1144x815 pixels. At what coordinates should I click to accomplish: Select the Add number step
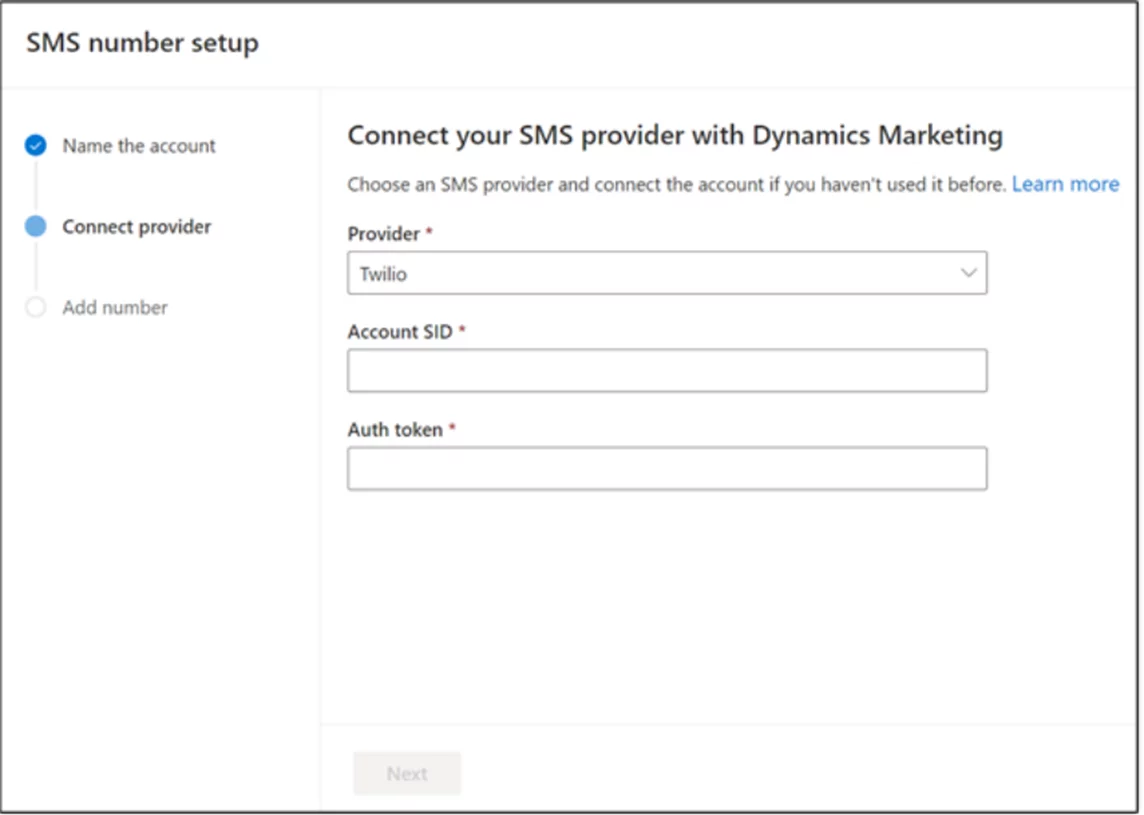click(x=115, y=308)
